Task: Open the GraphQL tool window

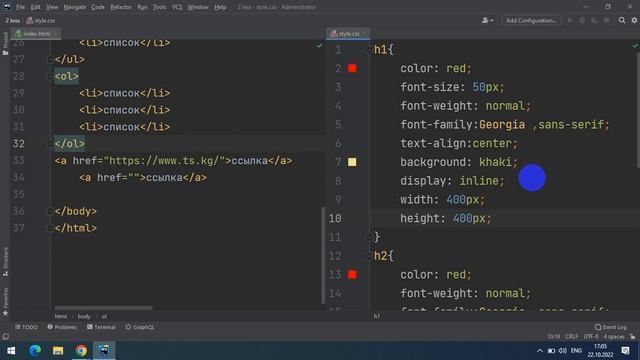Action: click(140, 327)
